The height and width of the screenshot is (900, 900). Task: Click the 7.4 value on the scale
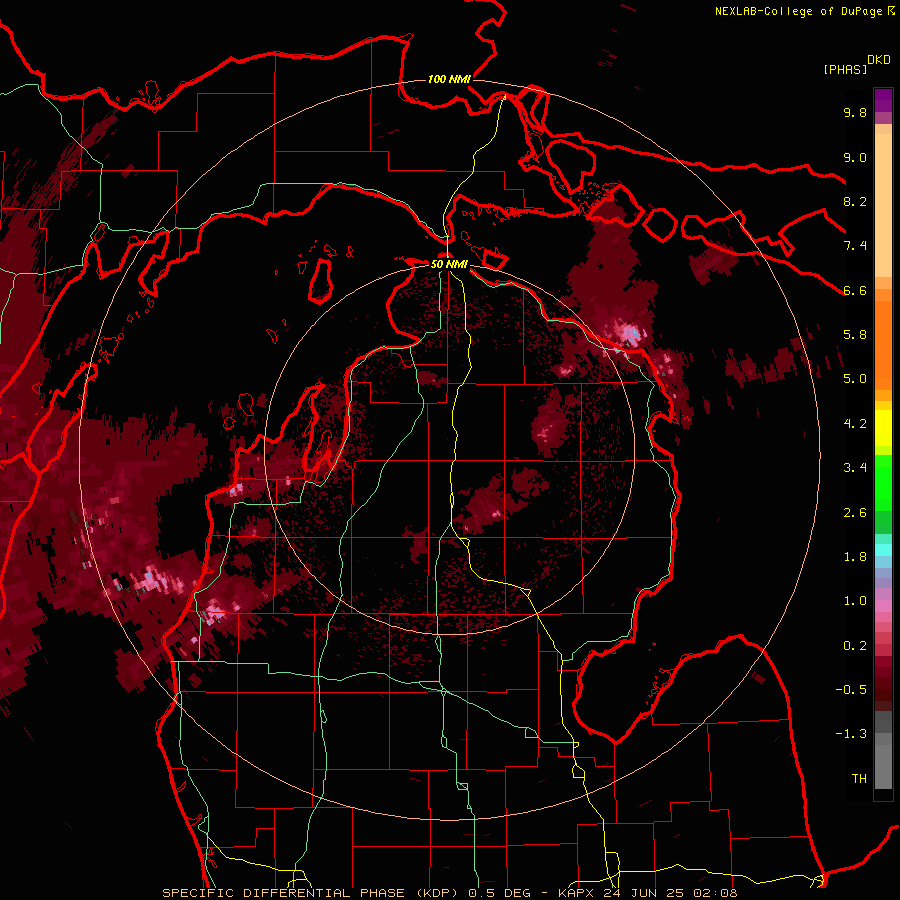tap(855, 246)
